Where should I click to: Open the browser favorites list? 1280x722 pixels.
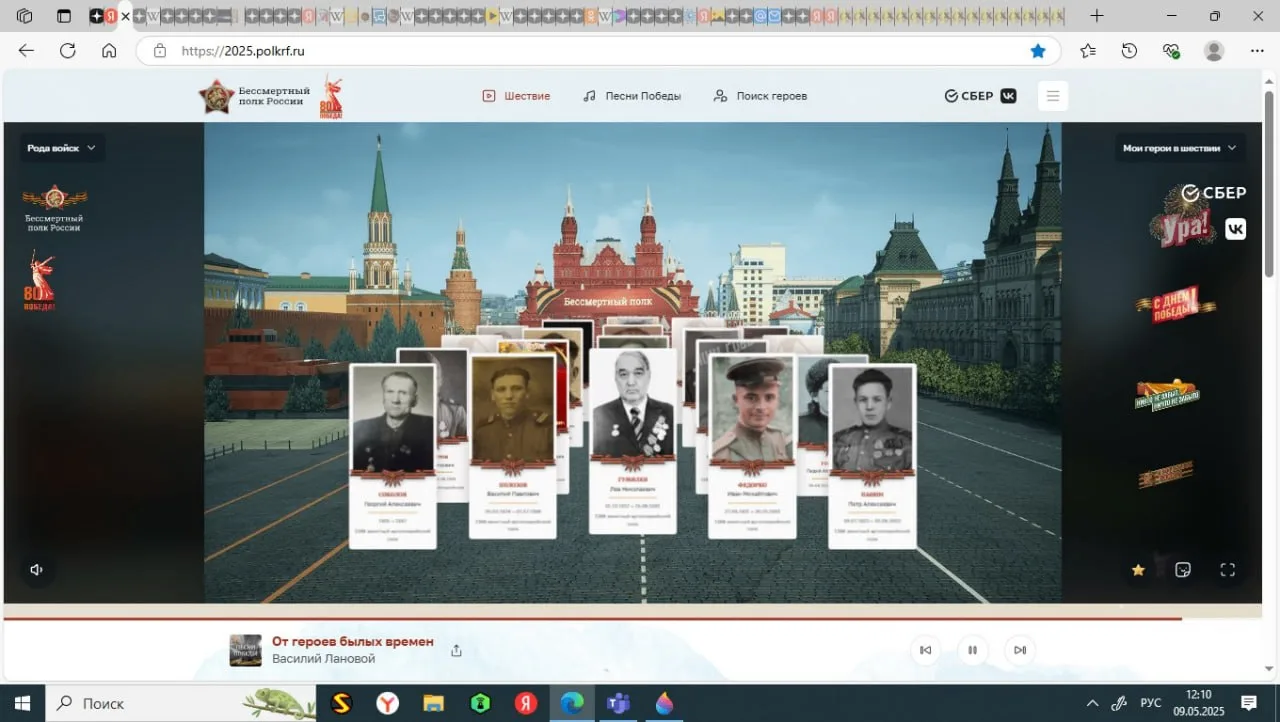[x=1088, y=51]
